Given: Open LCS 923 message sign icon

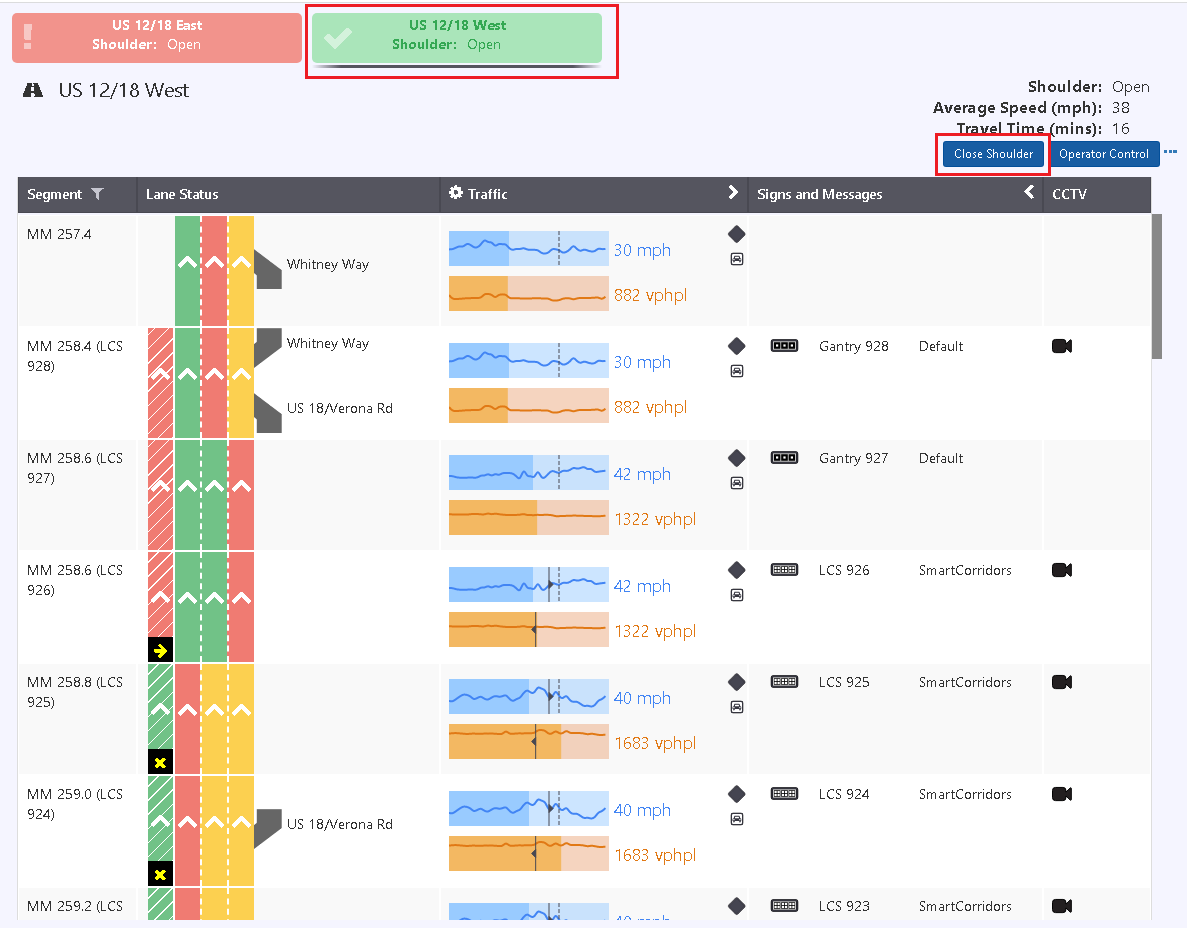Looking at the screenshot, I should coord(784,906).
